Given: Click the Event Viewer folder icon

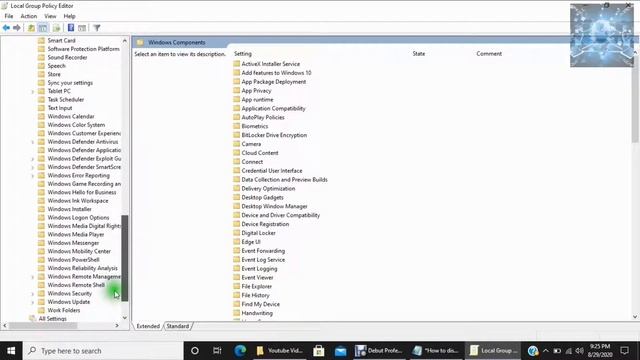Looking at the screenshot, I should pyautogui.click(x=237, y=277).
